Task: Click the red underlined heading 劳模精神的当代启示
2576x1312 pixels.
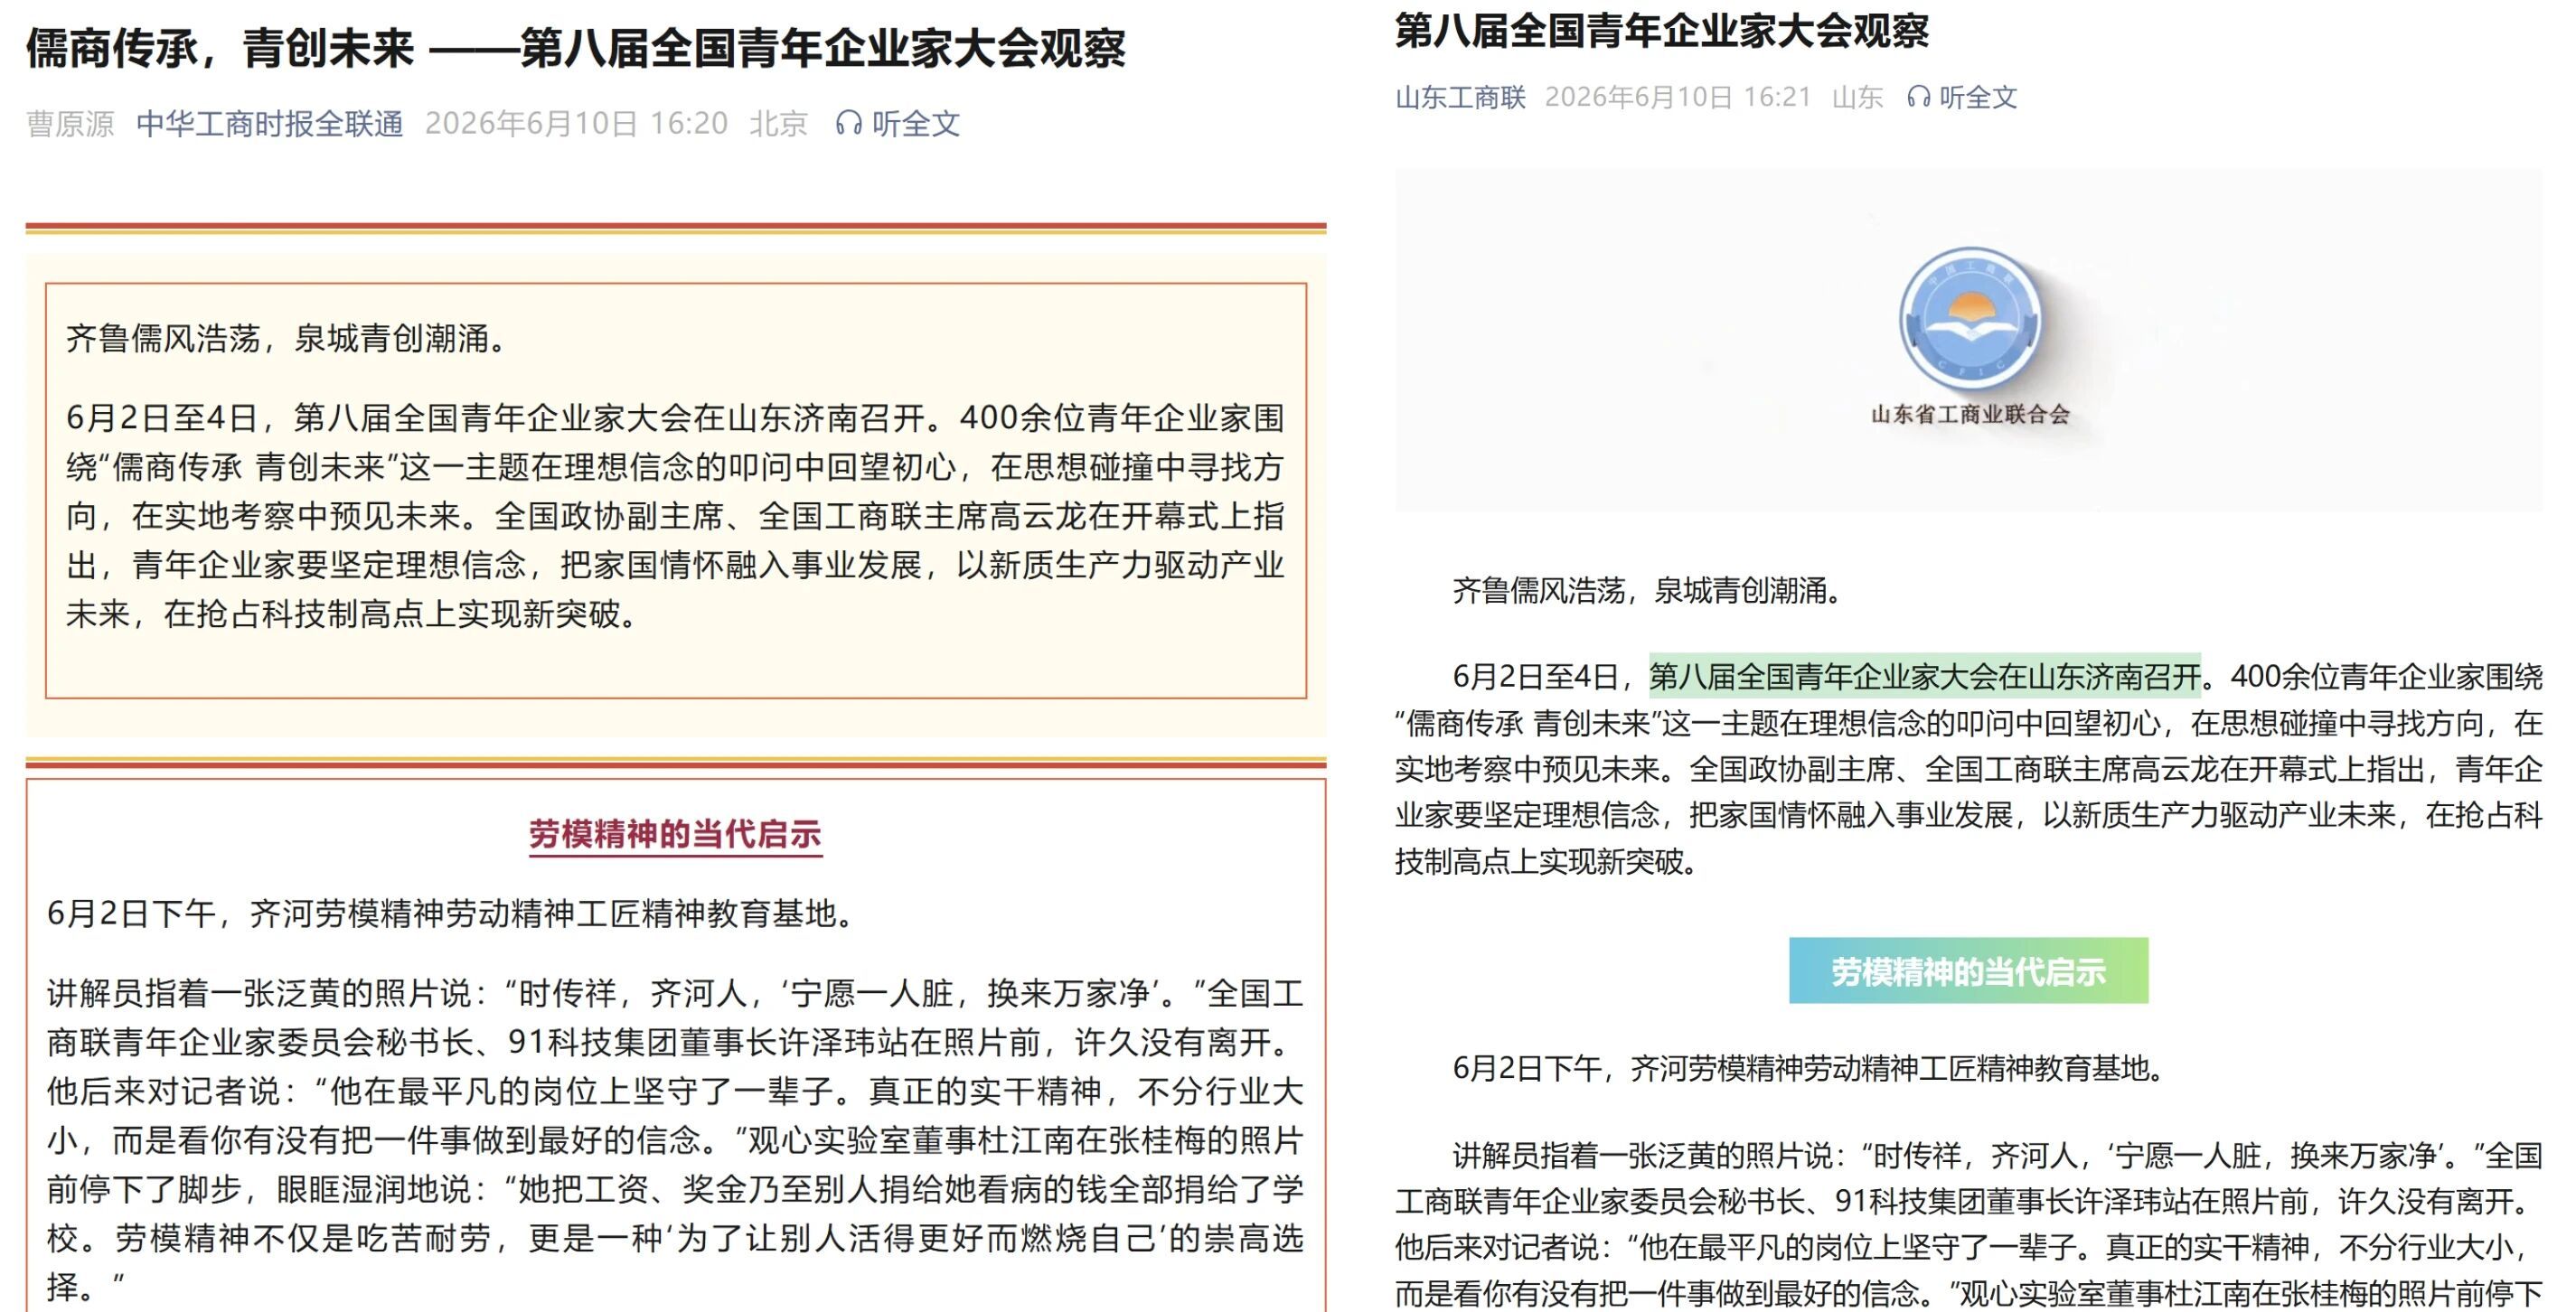Action: (x=675, y=834)
